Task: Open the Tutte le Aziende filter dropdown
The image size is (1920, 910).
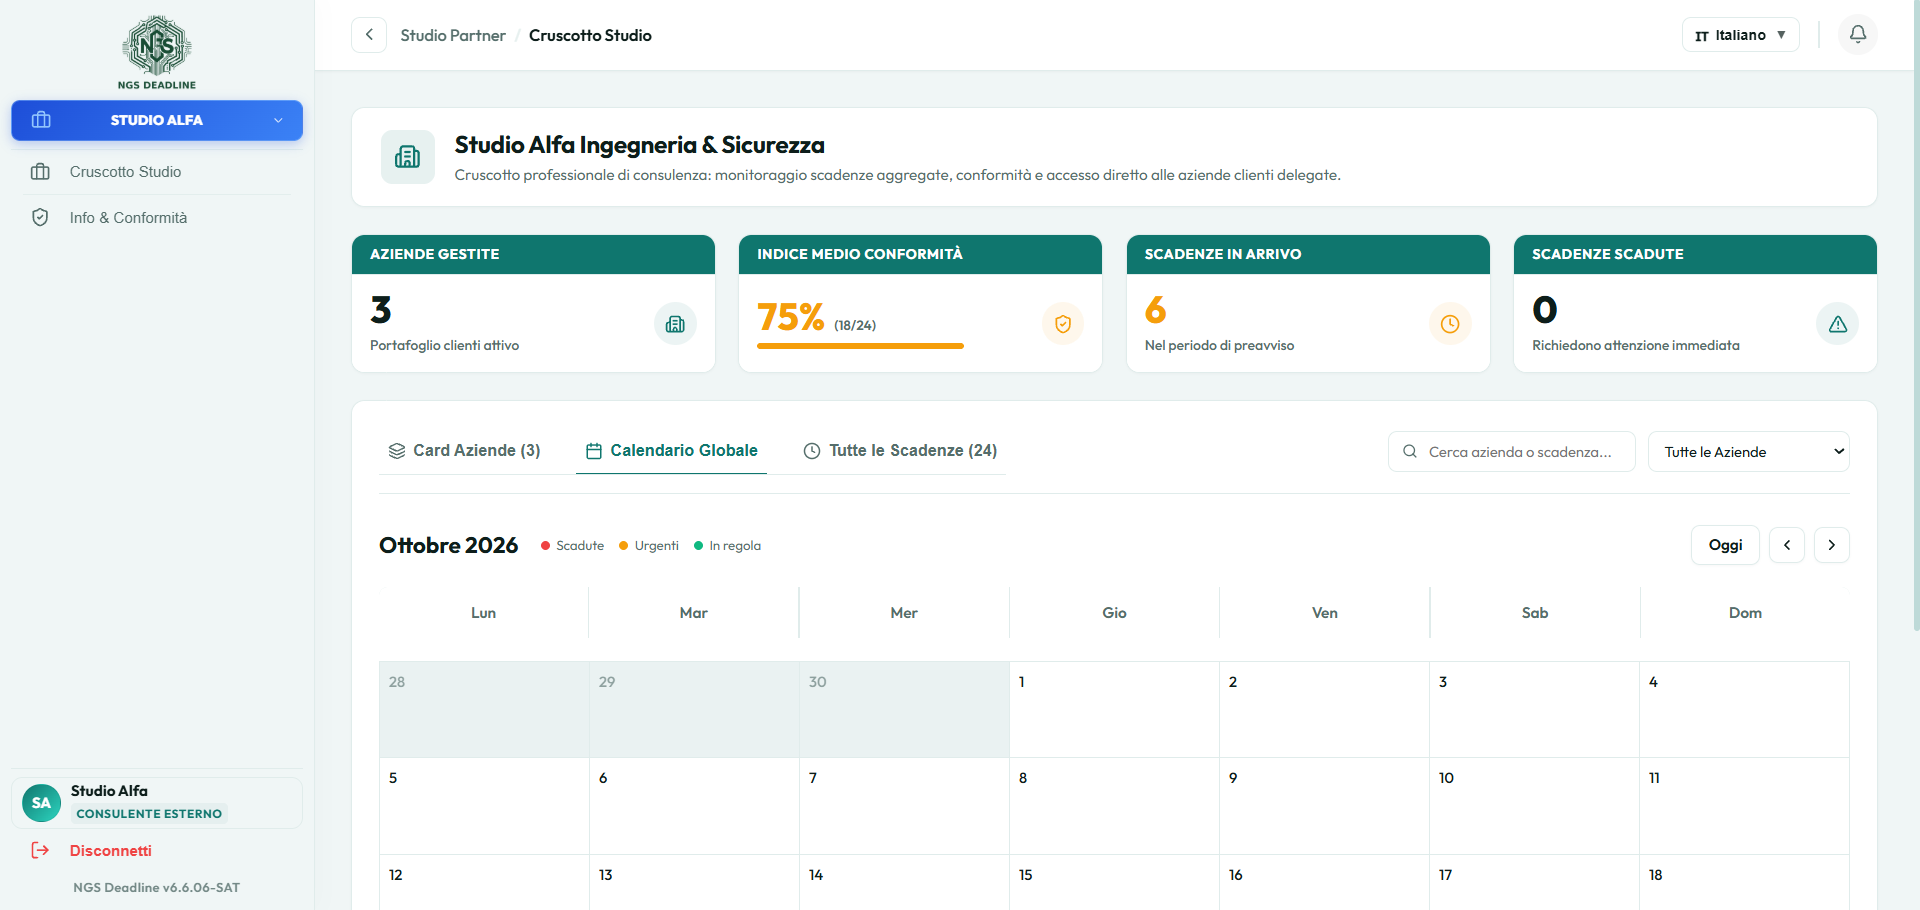Action: (x=1749, y=452)
